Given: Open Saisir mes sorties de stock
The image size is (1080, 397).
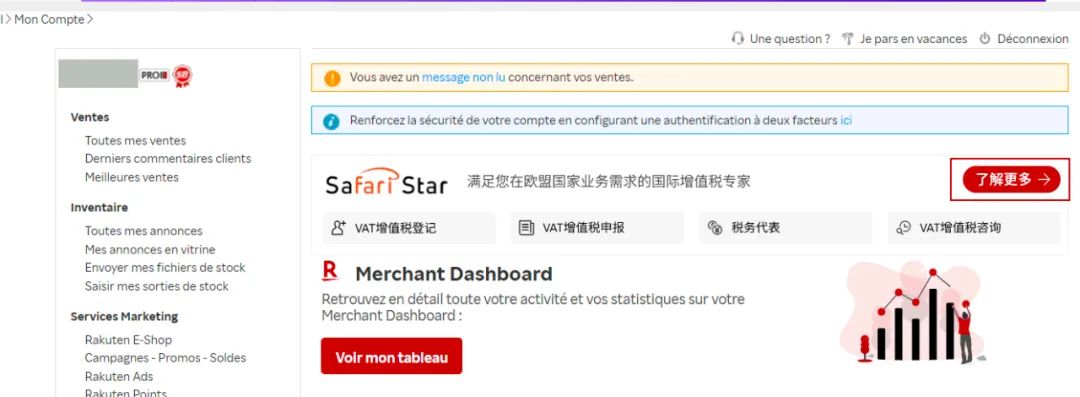Looking at the screenshot, I should click(156, 286).
